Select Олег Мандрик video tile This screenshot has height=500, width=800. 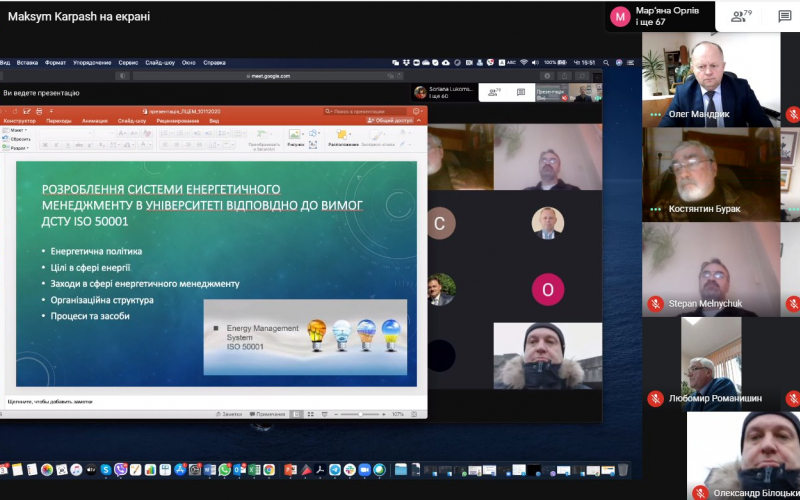pyautogui.click(x=711, y=80)
